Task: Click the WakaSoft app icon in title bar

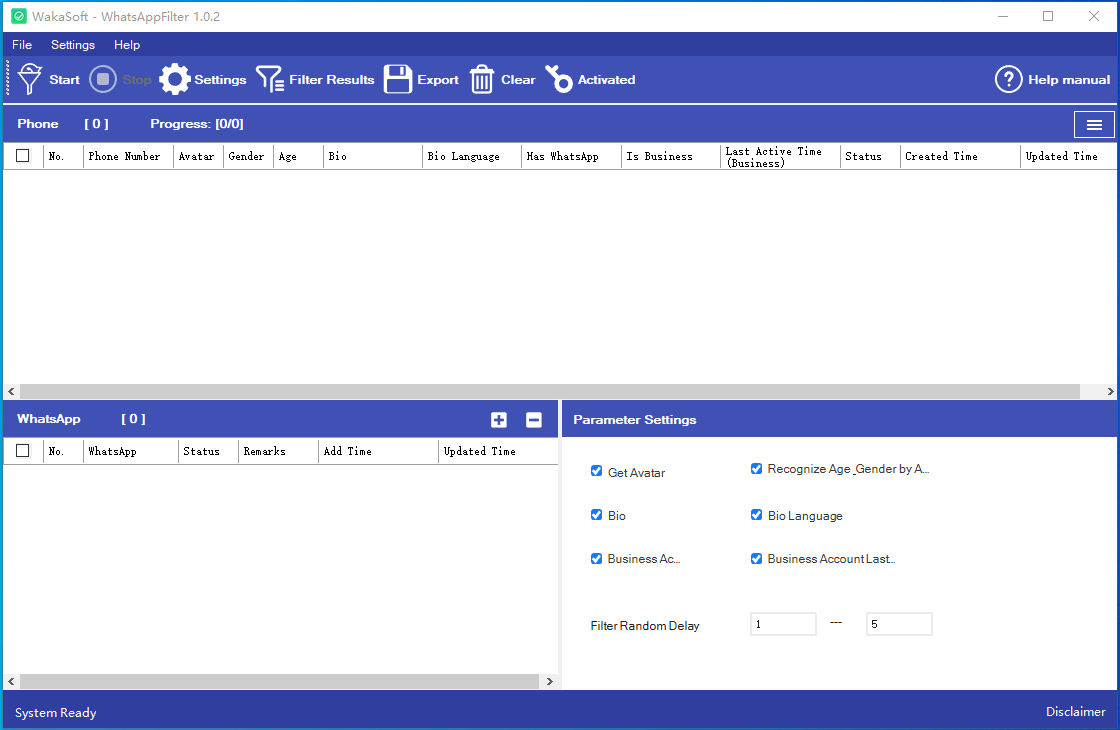Action: 19,16
